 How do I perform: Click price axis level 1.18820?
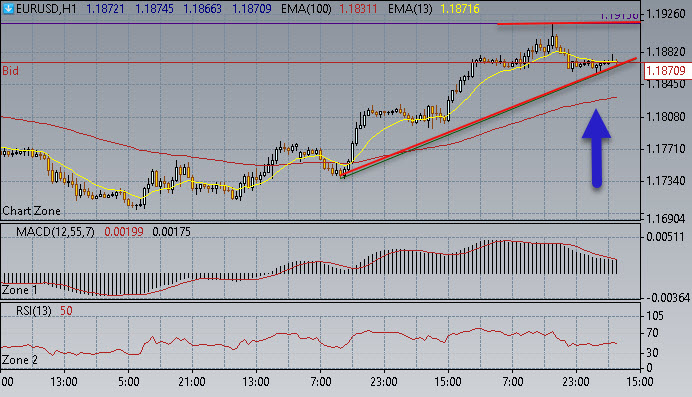666,52
